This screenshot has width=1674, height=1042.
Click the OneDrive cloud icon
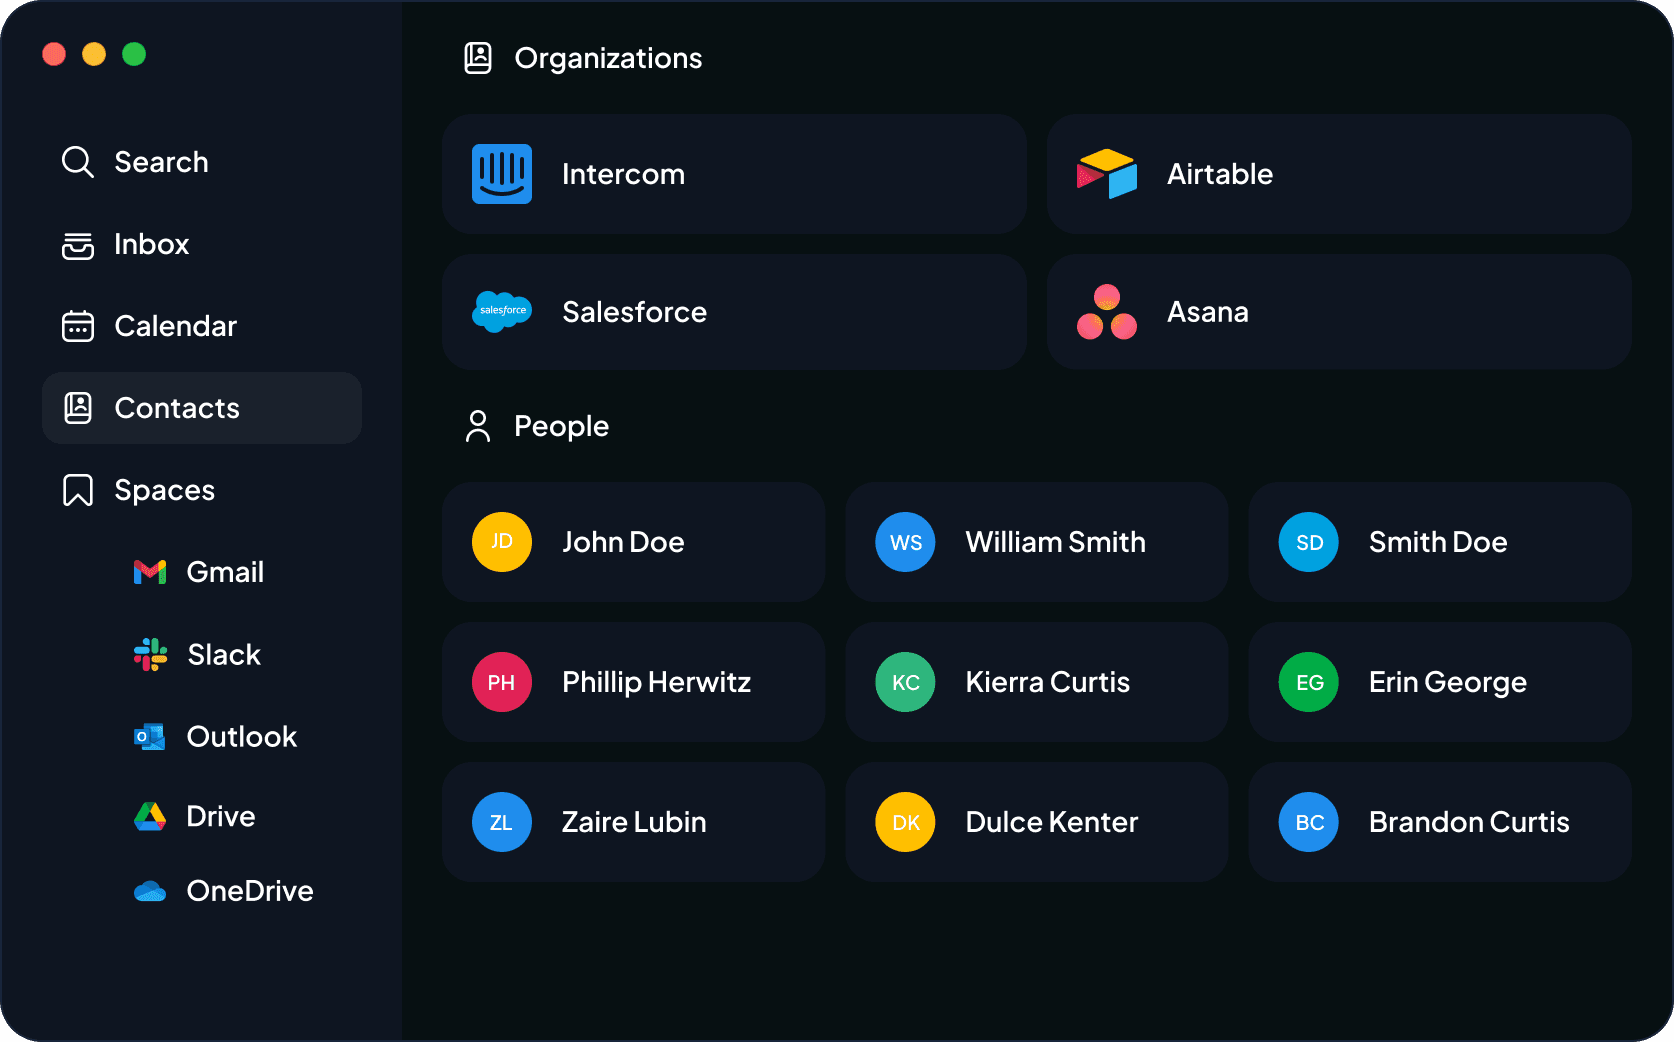click(x=150, y=891)
